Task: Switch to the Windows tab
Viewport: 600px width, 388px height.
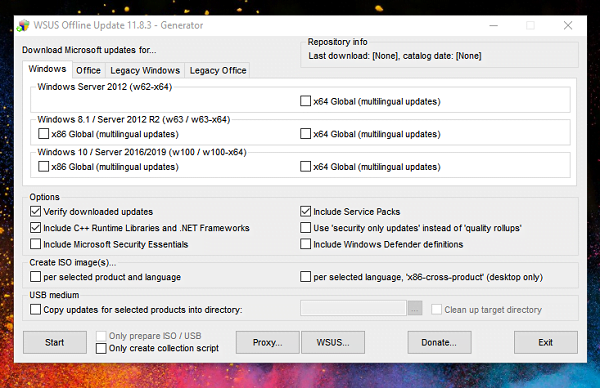Action: (47, 69)
